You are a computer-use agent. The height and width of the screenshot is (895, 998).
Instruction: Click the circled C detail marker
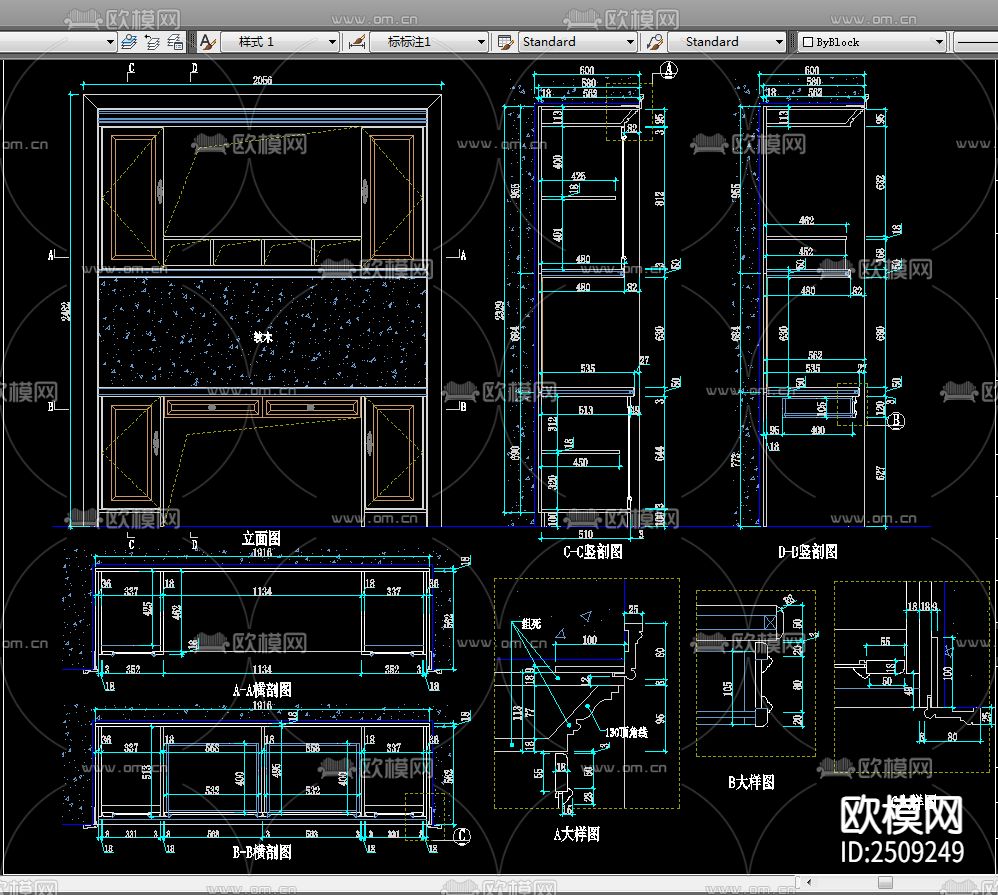click(463, 836)
